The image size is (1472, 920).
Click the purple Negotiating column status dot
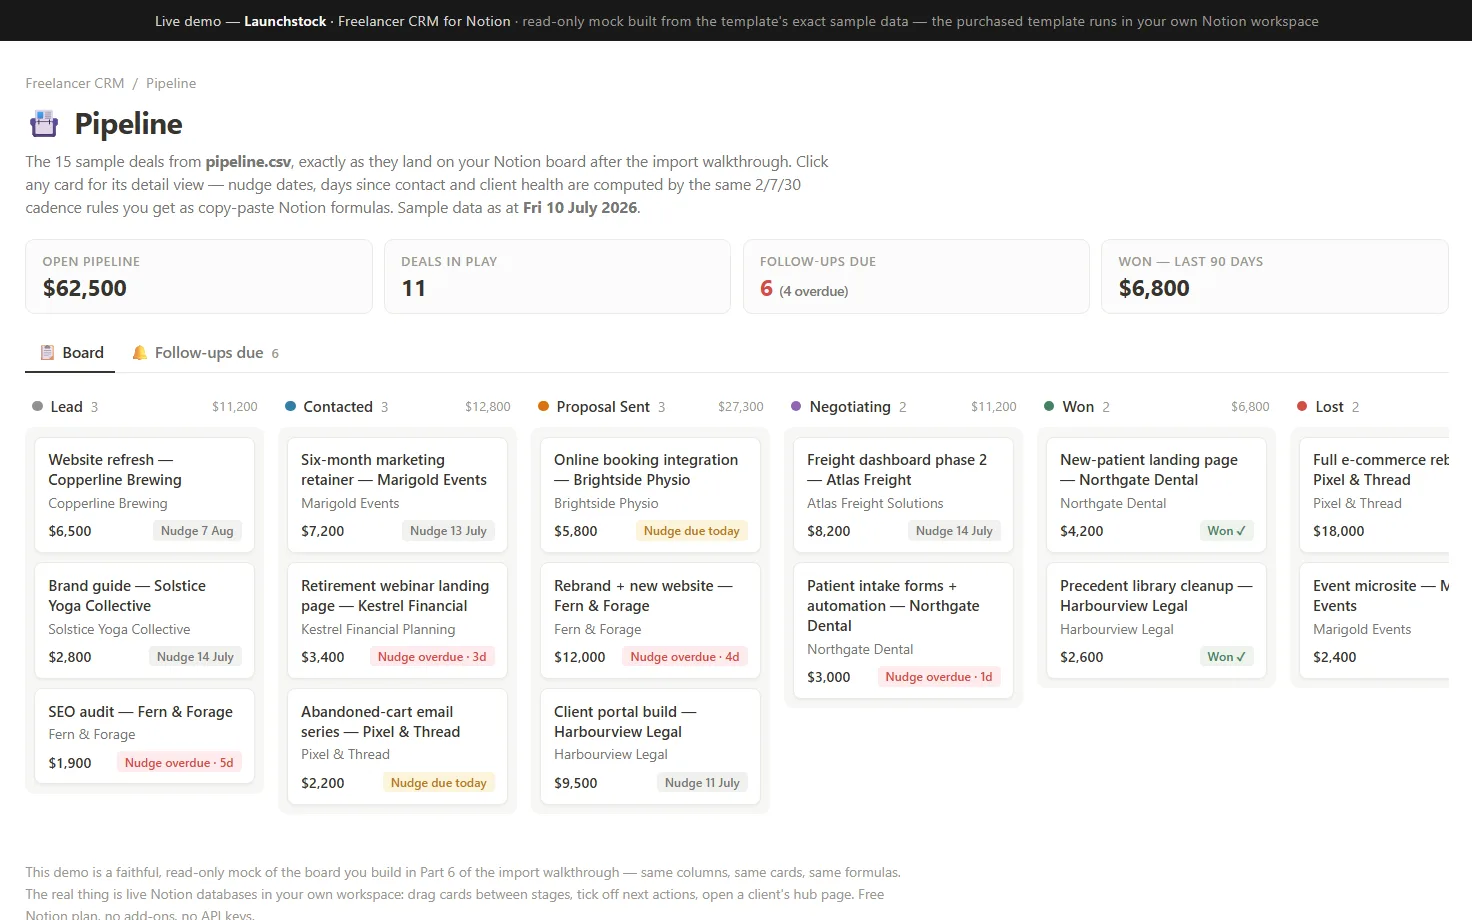coord(796,406)
